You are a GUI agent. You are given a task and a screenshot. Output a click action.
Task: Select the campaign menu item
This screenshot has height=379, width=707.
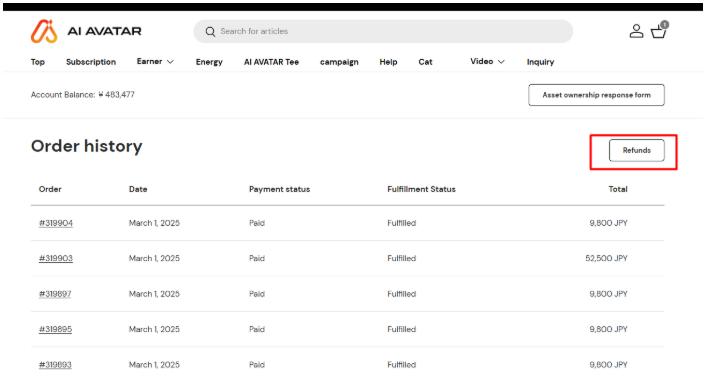click(339, 62)
